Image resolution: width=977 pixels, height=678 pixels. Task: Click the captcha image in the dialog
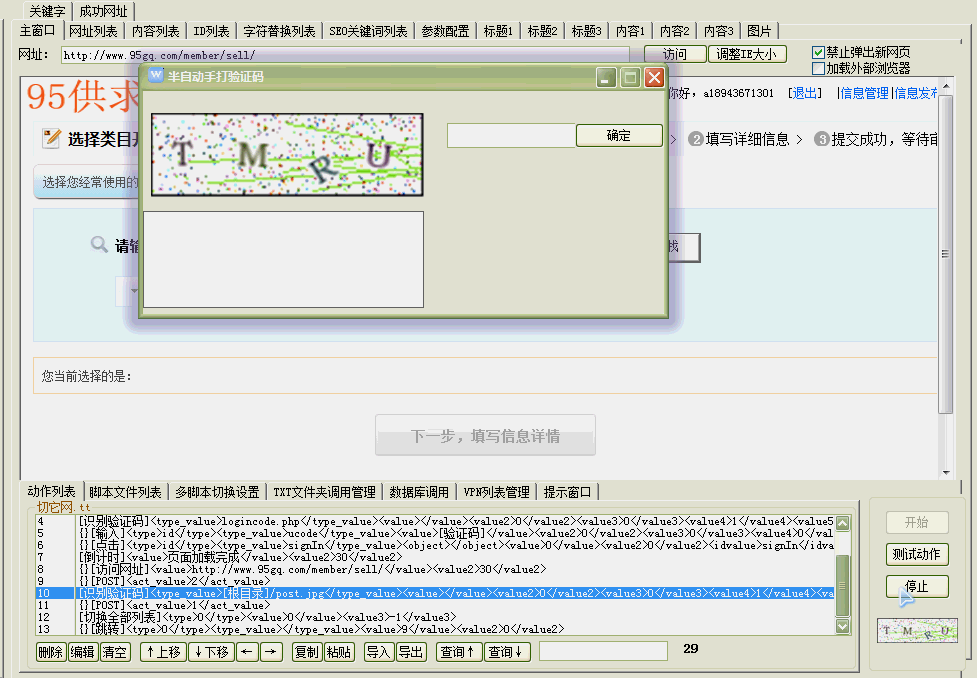287,155
